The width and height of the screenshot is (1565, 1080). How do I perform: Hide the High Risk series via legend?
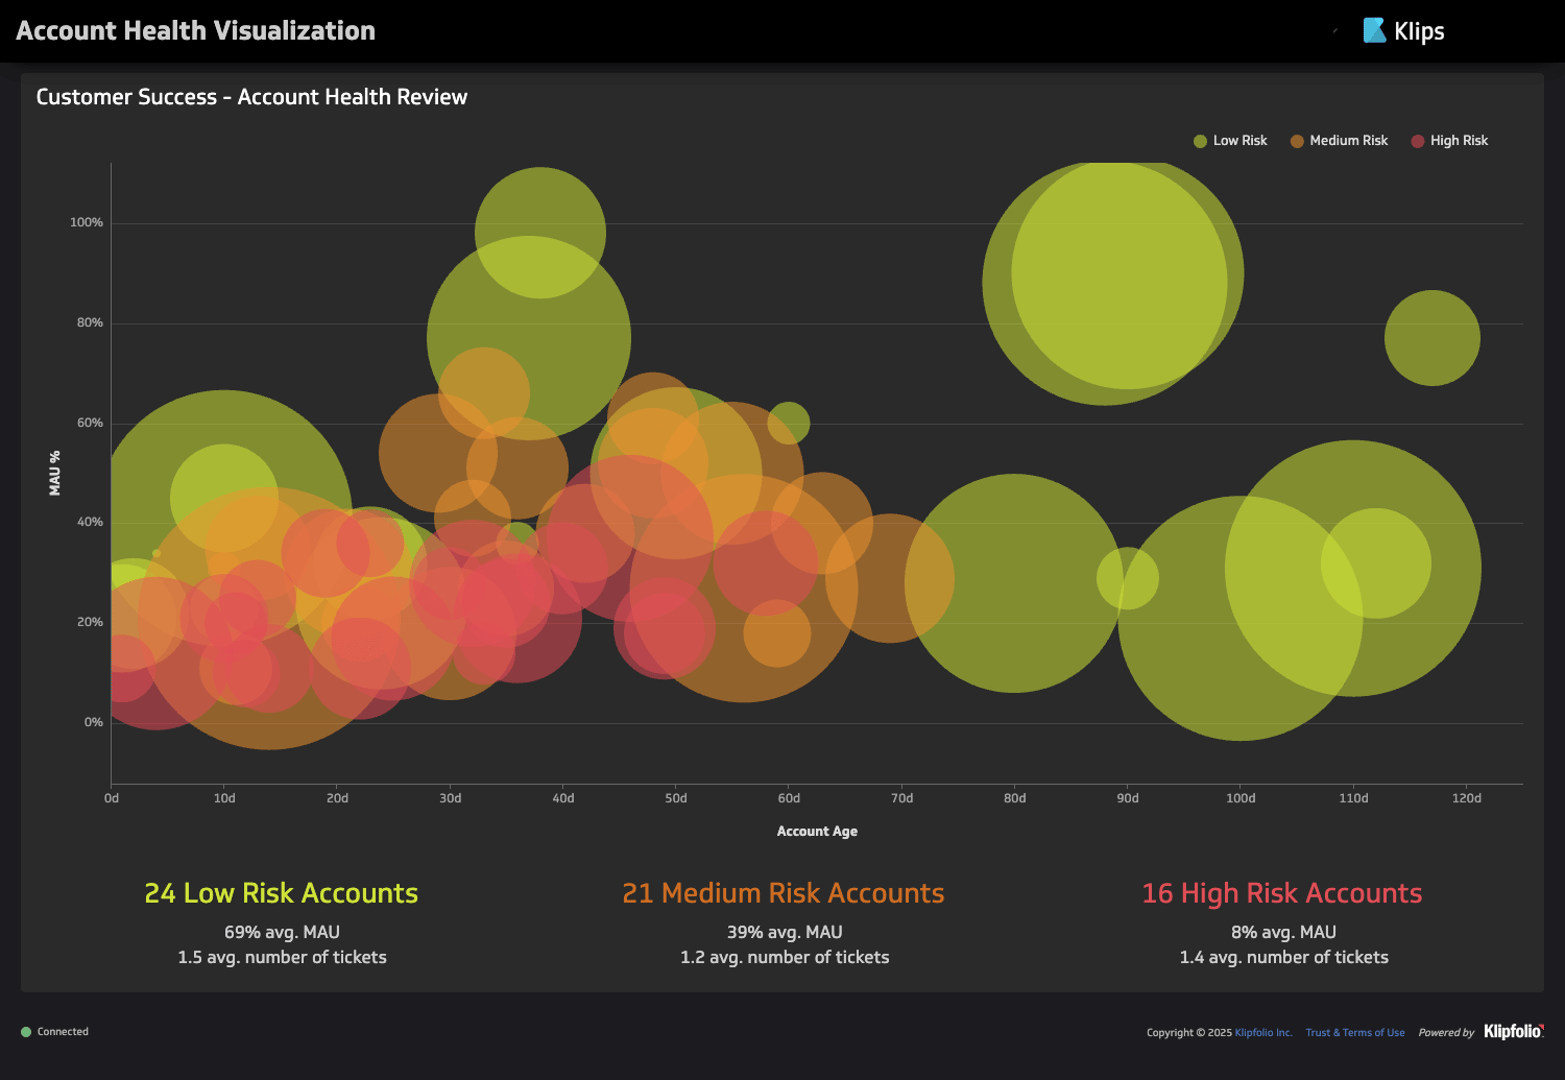pyautogui.click(x=1457, y=140)
